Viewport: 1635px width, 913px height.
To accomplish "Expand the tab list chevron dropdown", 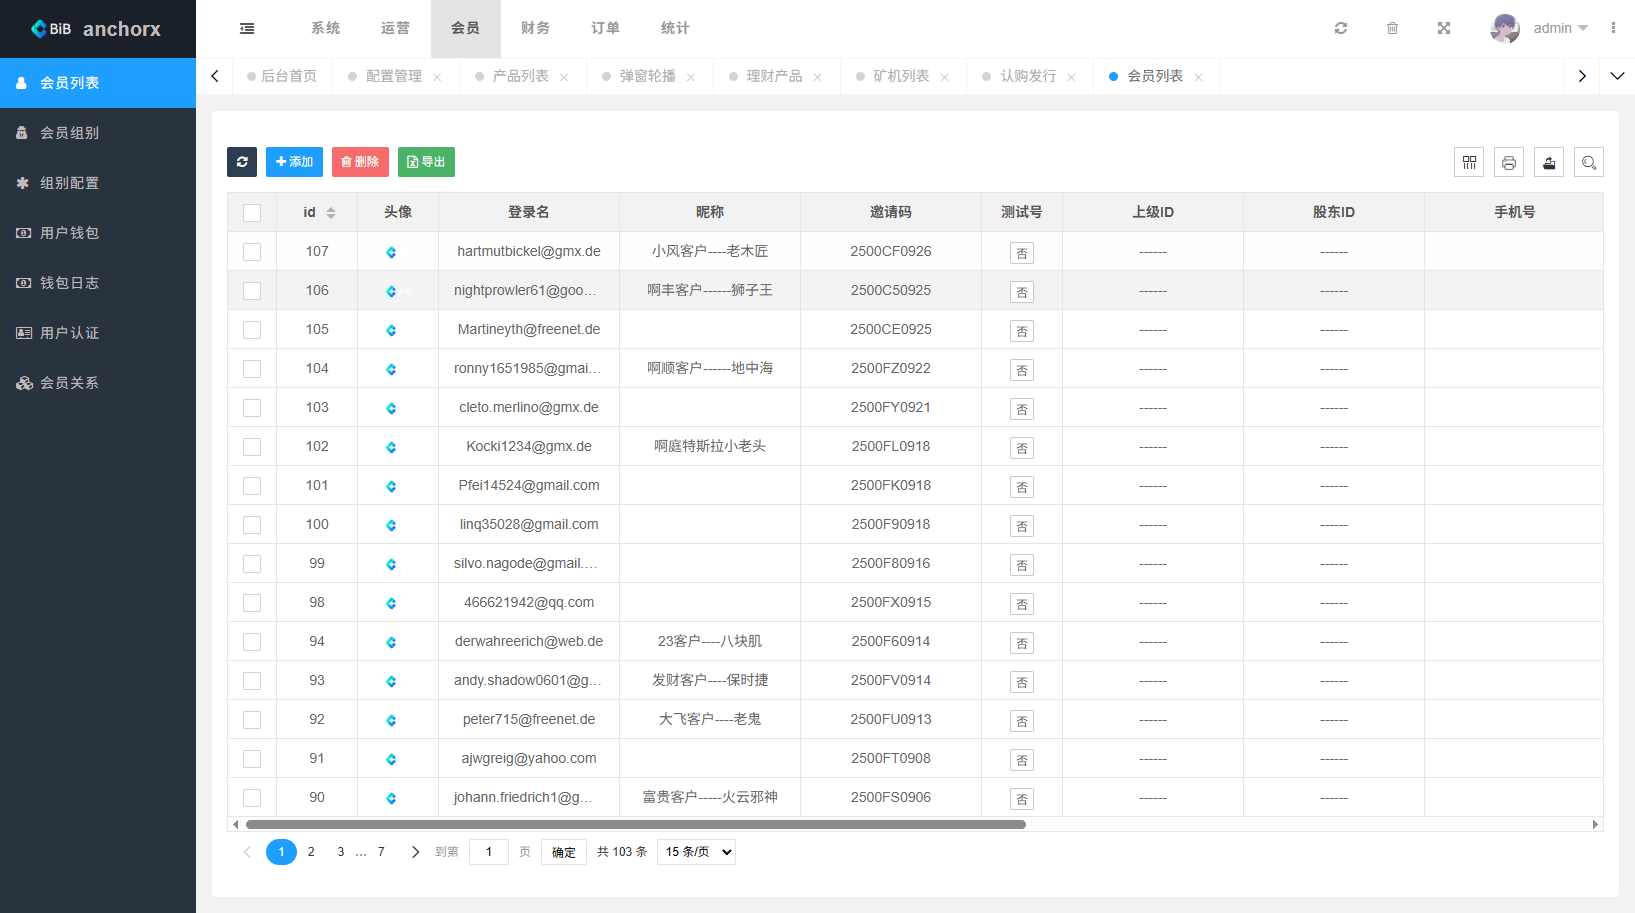I will pyautogui.click(x=1617, y=76).
